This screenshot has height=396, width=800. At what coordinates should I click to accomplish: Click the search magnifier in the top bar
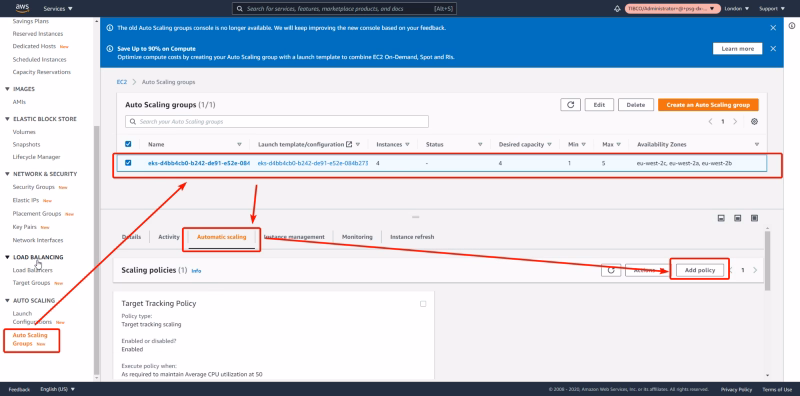[x=240, y=9]
